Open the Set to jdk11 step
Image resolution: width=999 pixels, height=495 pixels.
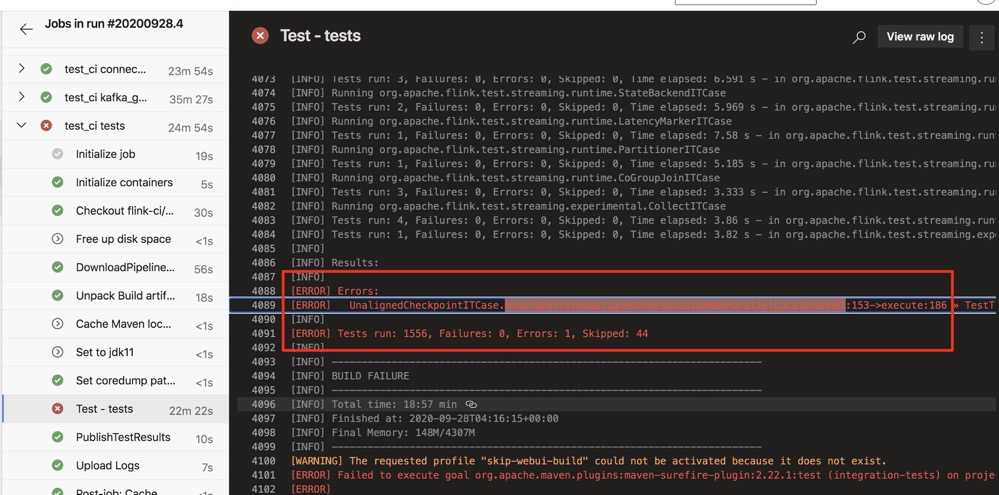coord(115,353)
